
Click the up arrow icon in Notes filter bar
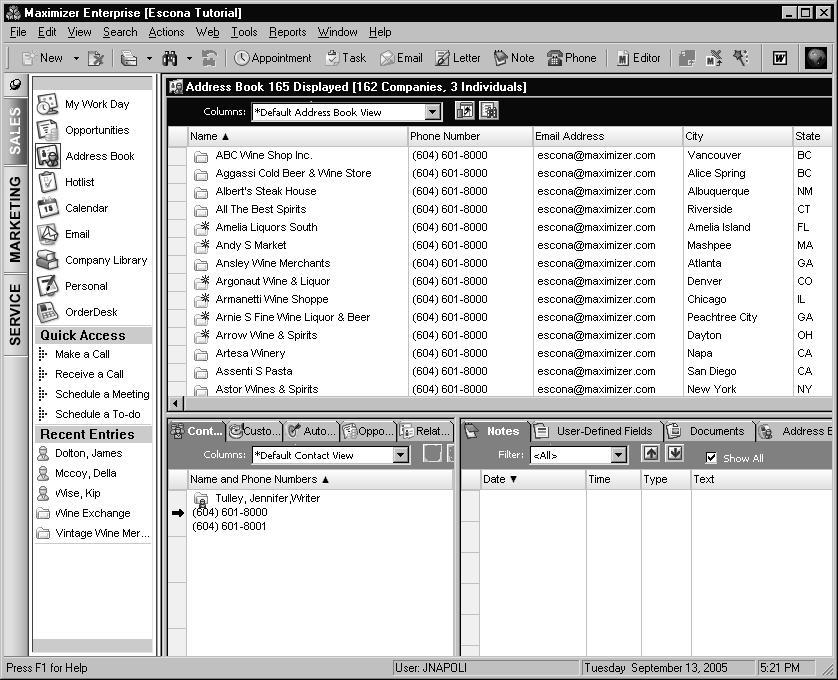tap(650, 454)
